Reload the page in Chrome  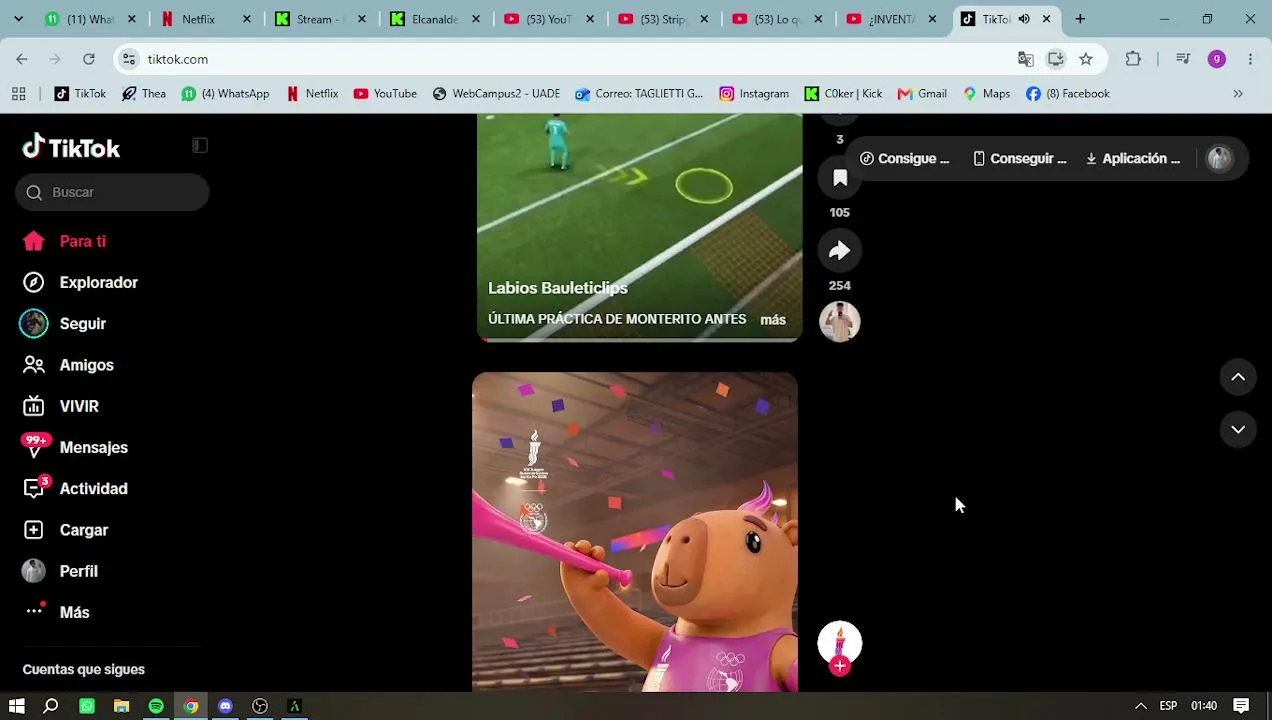89,59
